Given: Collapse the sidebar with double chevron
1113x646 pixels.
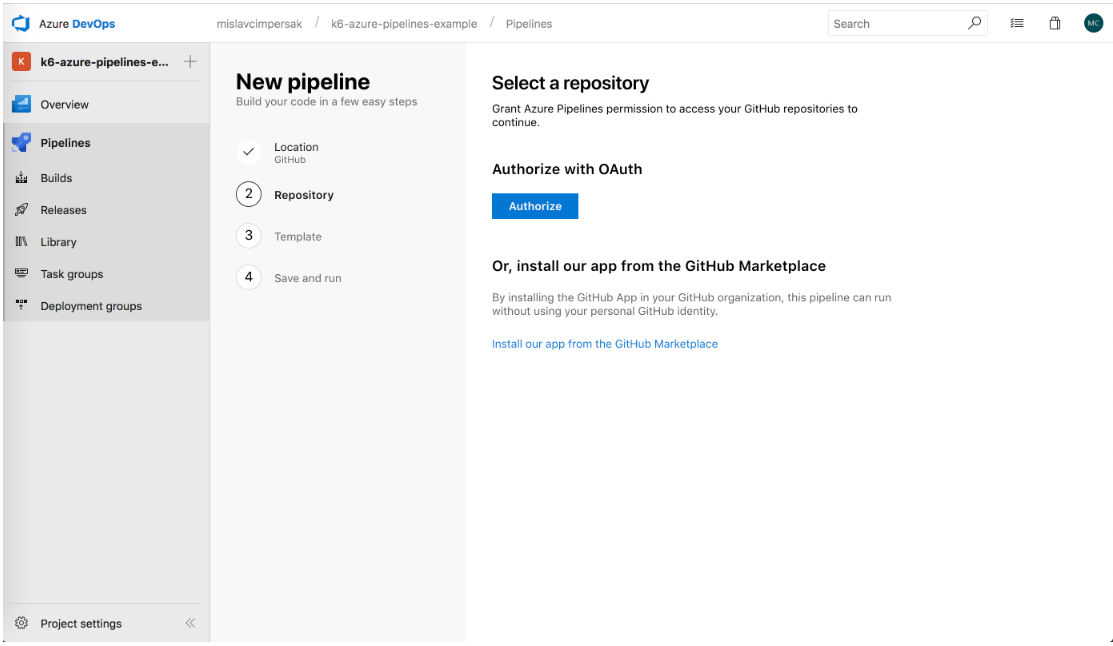Looking at the screenshot, I should pyautogui.click(x=190, y=623).
